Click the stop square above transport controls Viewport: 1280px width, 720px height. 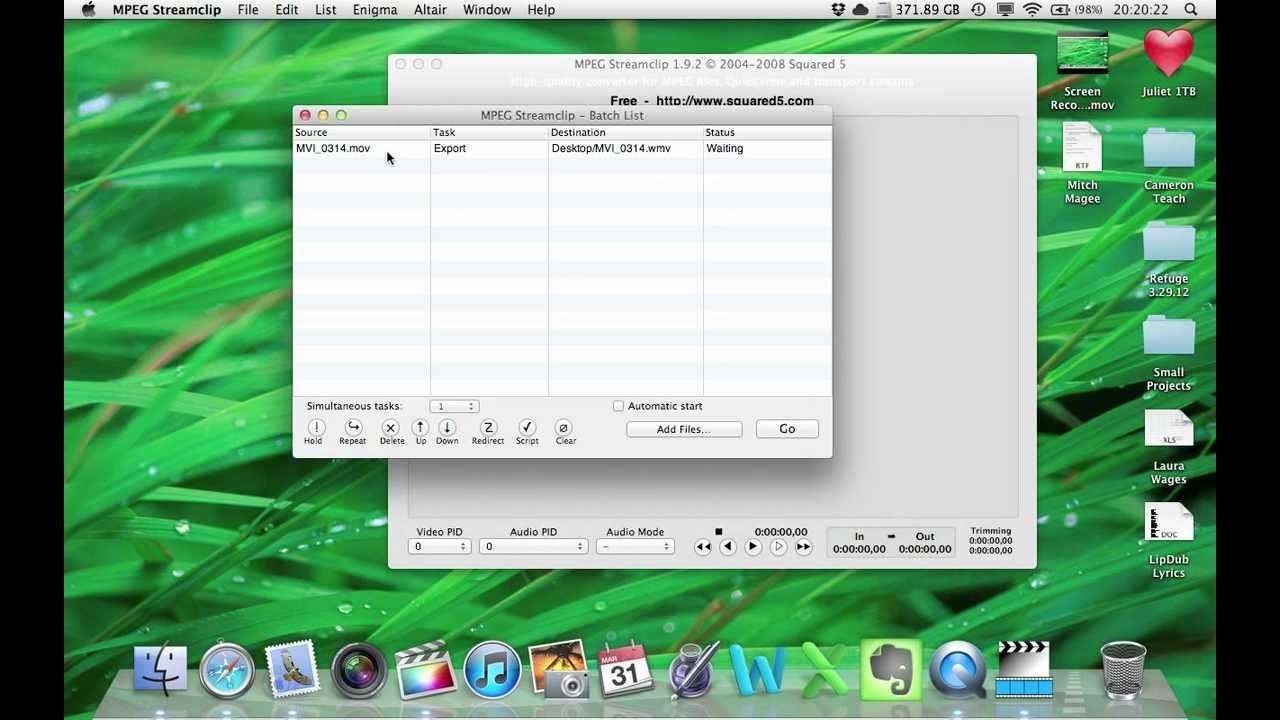click(x=718, y=532)
